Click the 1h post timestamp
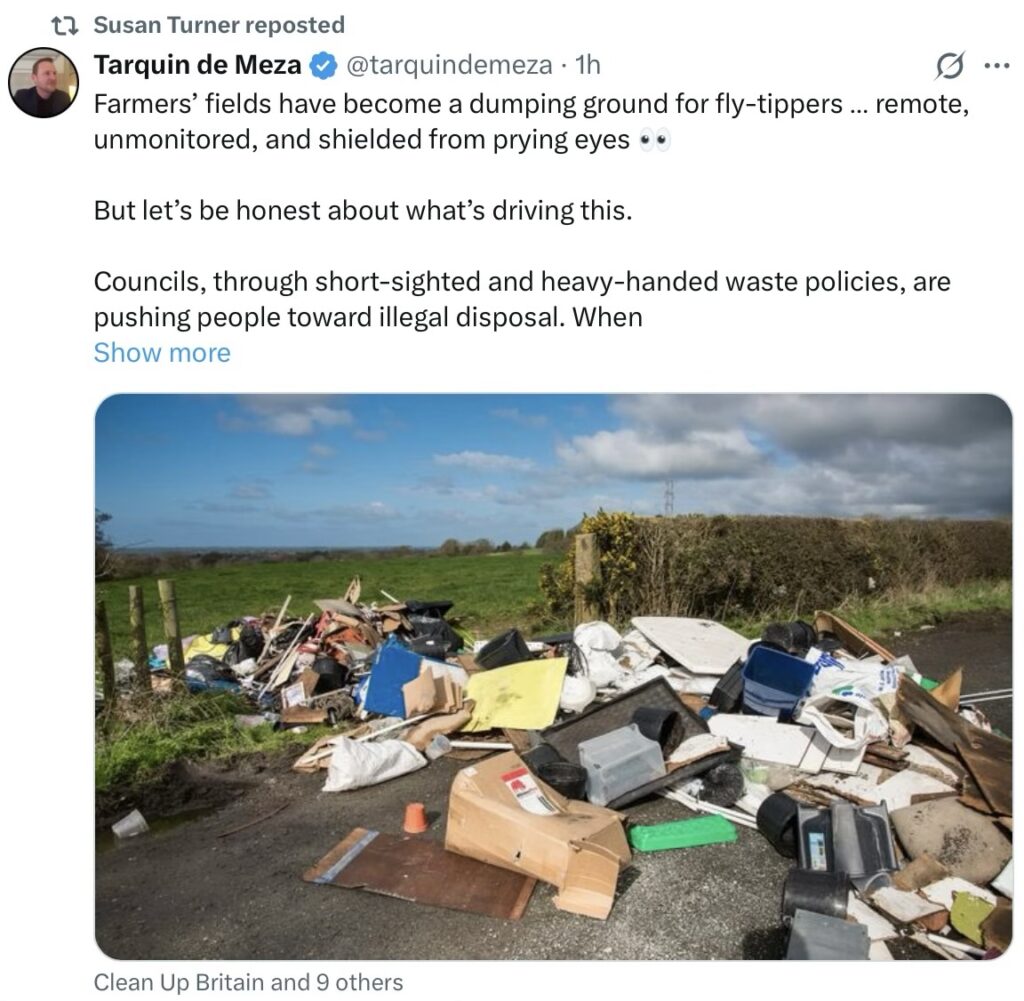 click(x=588, y=66)
